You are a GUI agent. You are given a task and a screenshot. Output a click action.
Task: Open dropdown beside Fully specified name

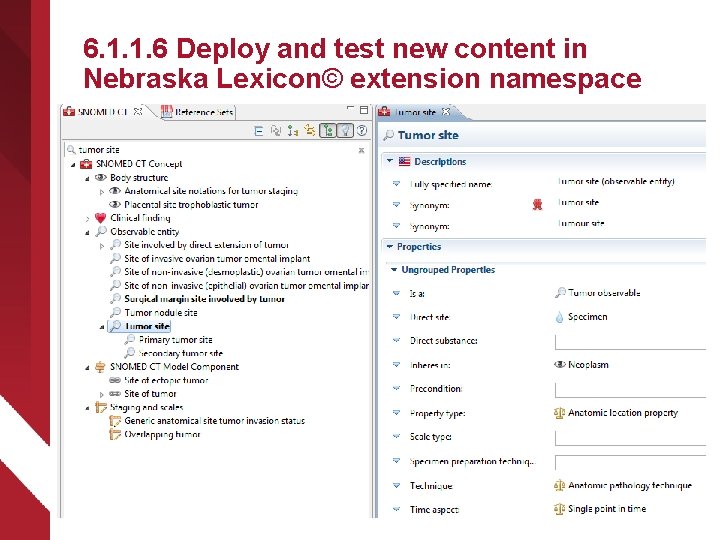[396, 184]
